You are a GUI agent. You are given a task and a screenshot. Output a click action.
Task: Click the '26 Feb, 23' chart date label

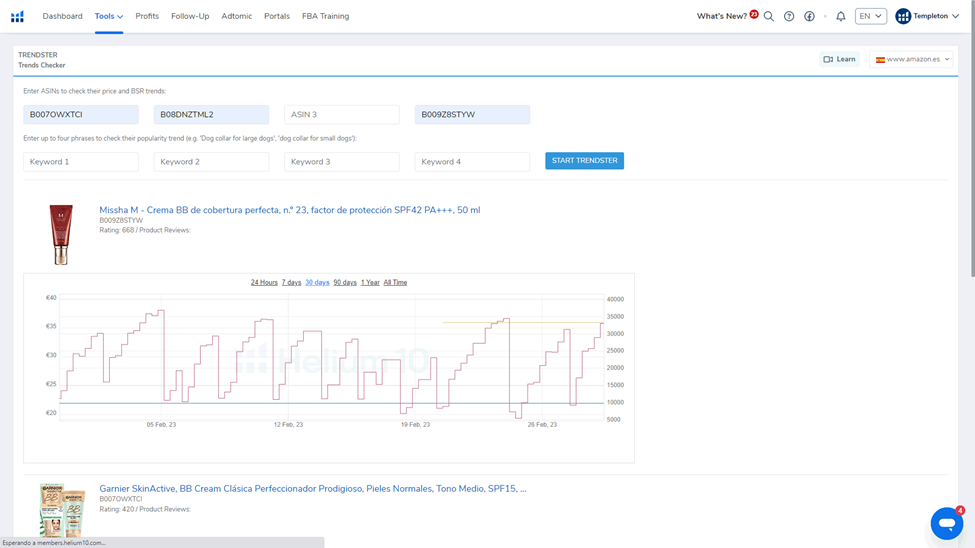[542, 425]
